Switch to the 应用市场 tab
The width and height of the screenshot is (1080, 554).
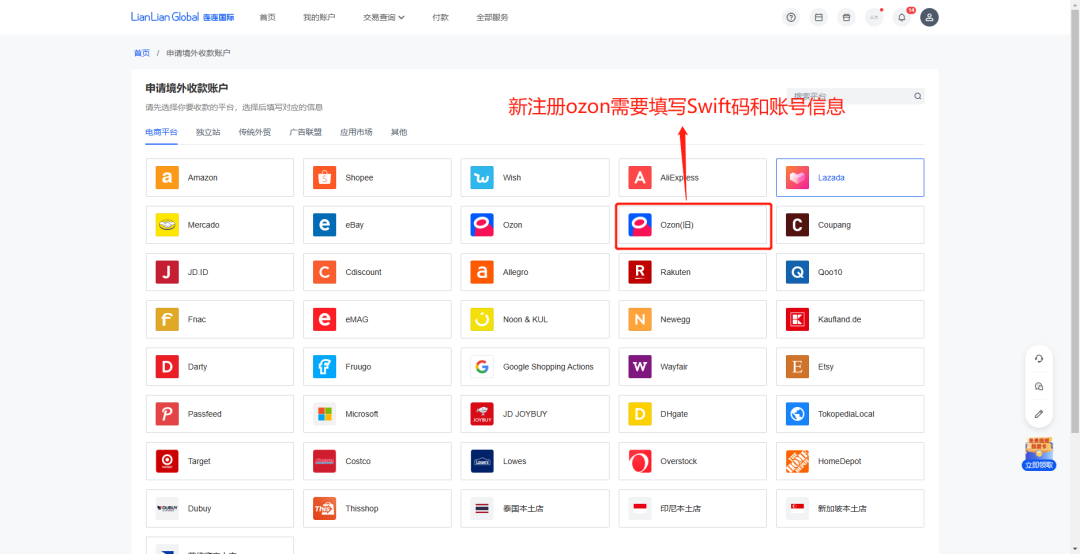coord(356,132)
